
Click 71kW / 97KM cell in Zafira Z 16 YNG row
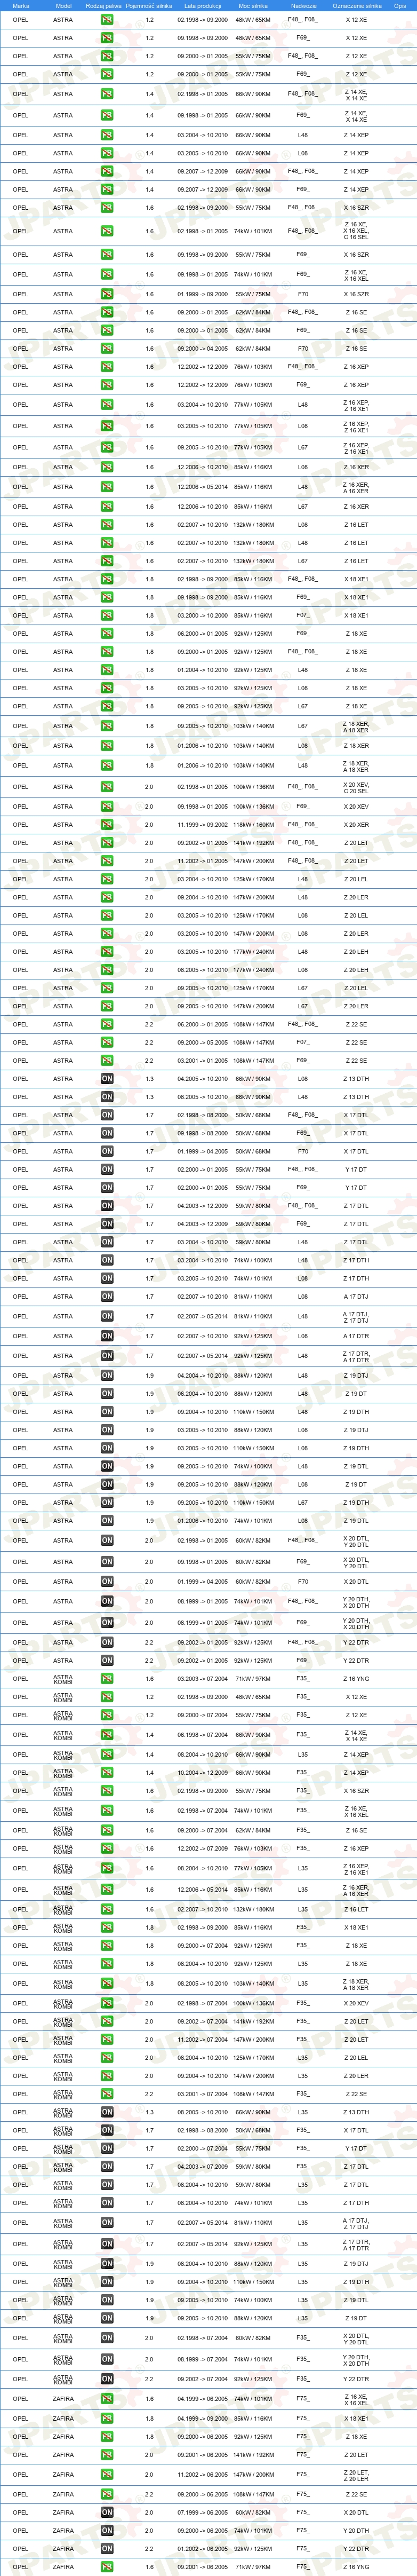pos(253,2567)
